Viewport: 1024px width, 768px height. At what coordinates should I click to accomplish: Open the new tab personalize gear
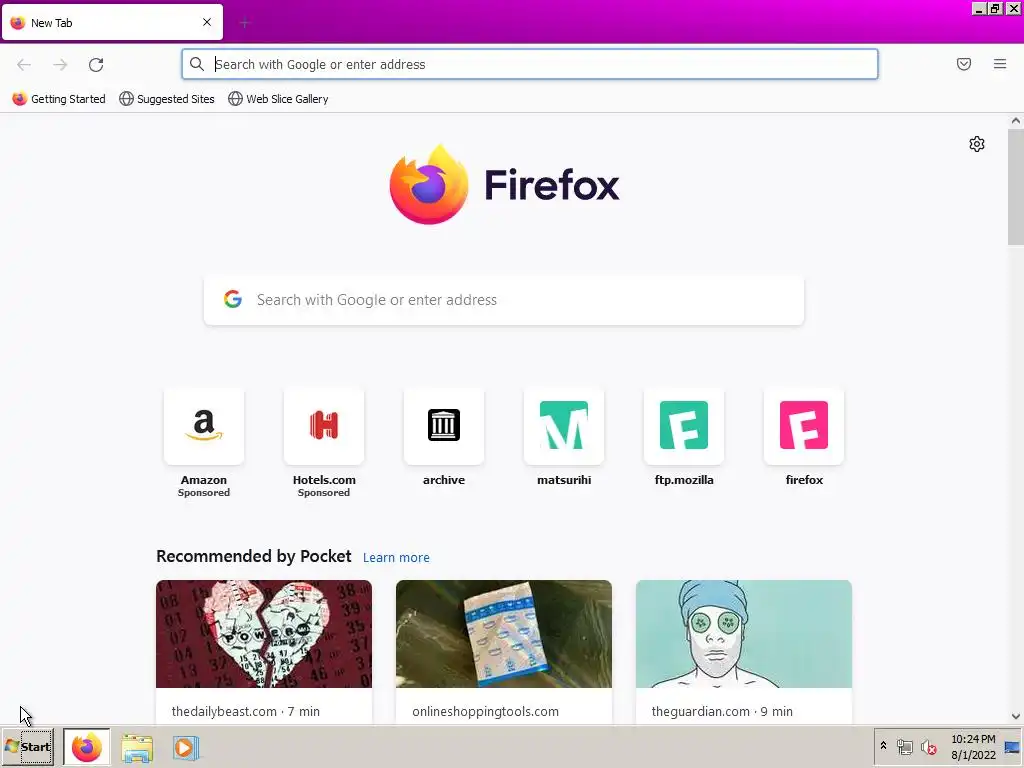(x=977, y=144)
